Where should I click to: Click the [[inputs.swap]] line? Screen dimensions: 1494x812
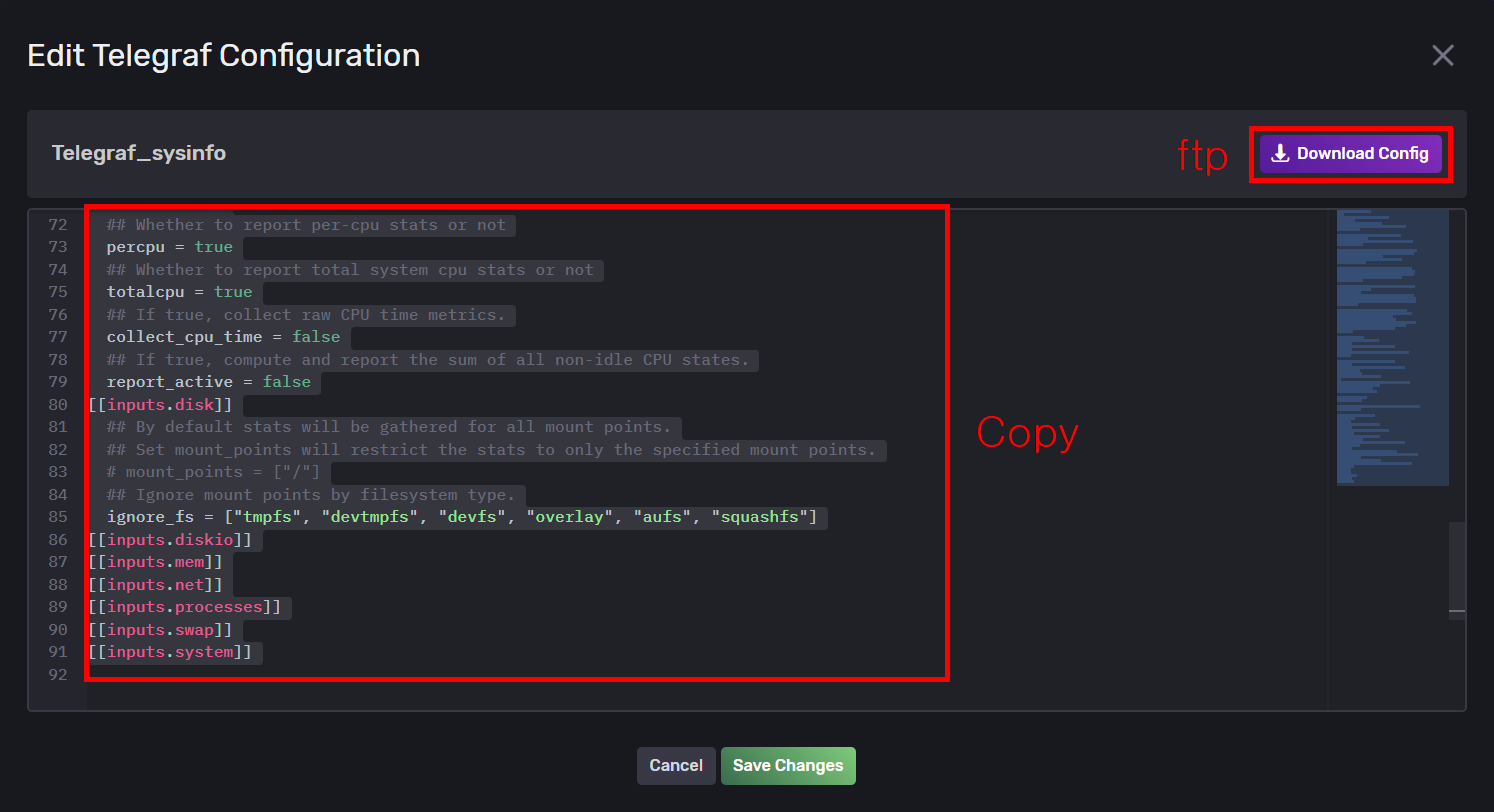160,630
